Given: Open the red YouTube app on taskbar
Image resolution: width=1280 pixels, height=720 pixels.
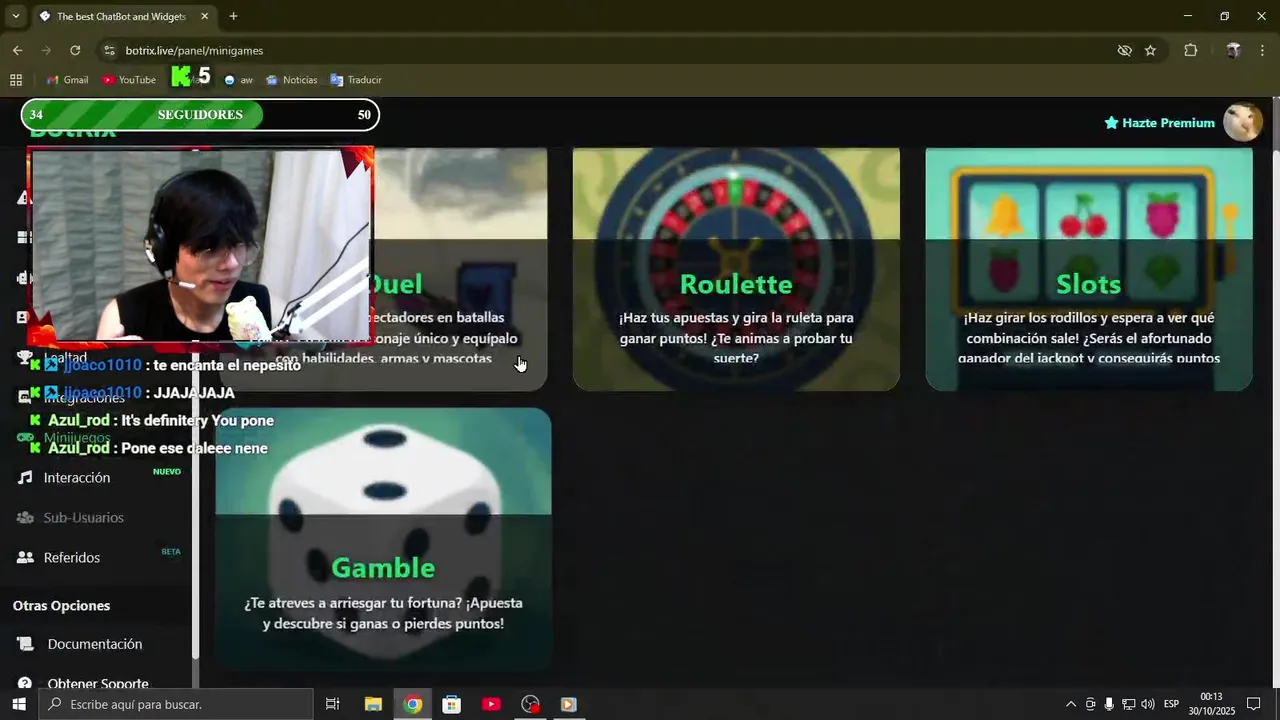Looking at the screenshot, I should [491, 704].
